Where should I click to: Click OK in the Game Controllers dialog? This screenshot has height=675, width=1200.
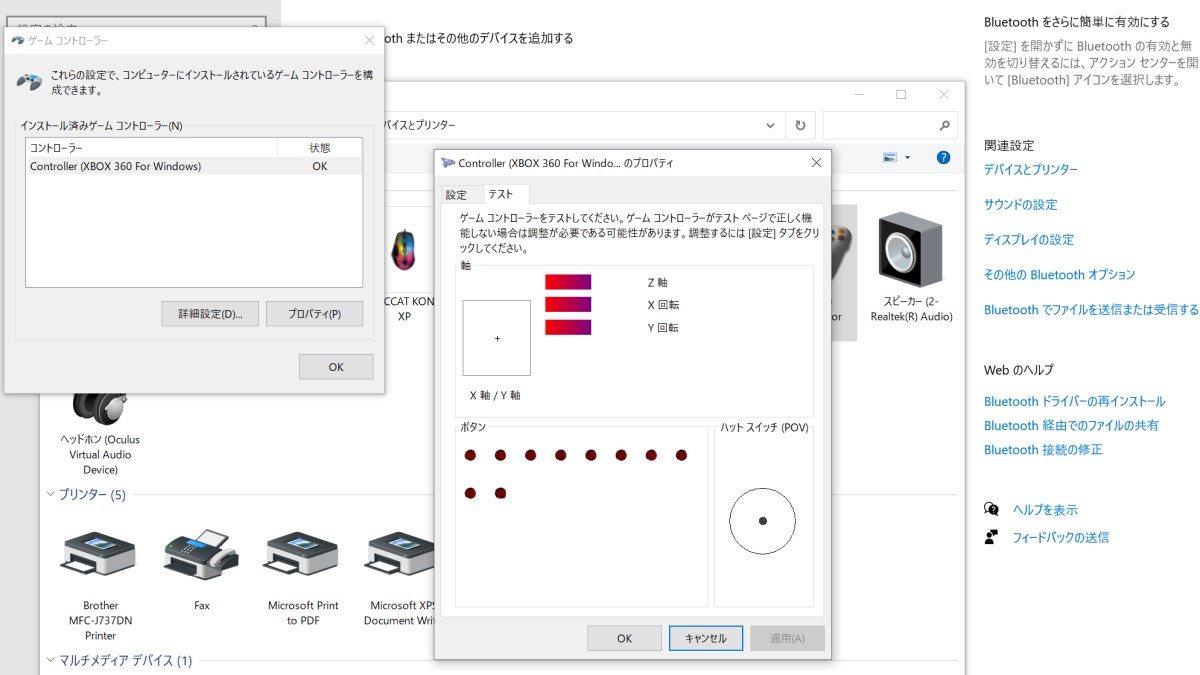pyautogui.click(x=336, y=367)
